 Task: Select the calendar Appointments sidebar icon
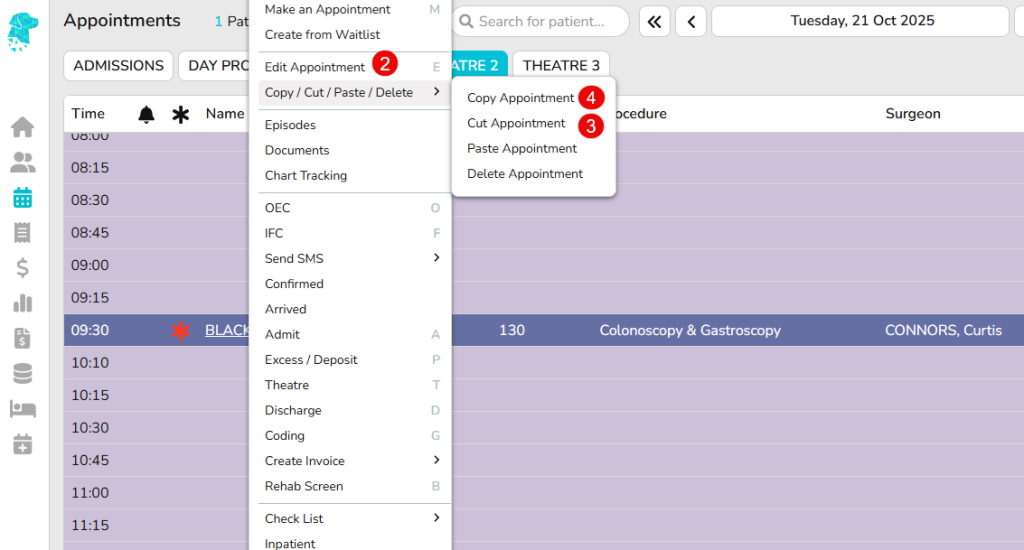pyautogui.click(x=22, y=198)
